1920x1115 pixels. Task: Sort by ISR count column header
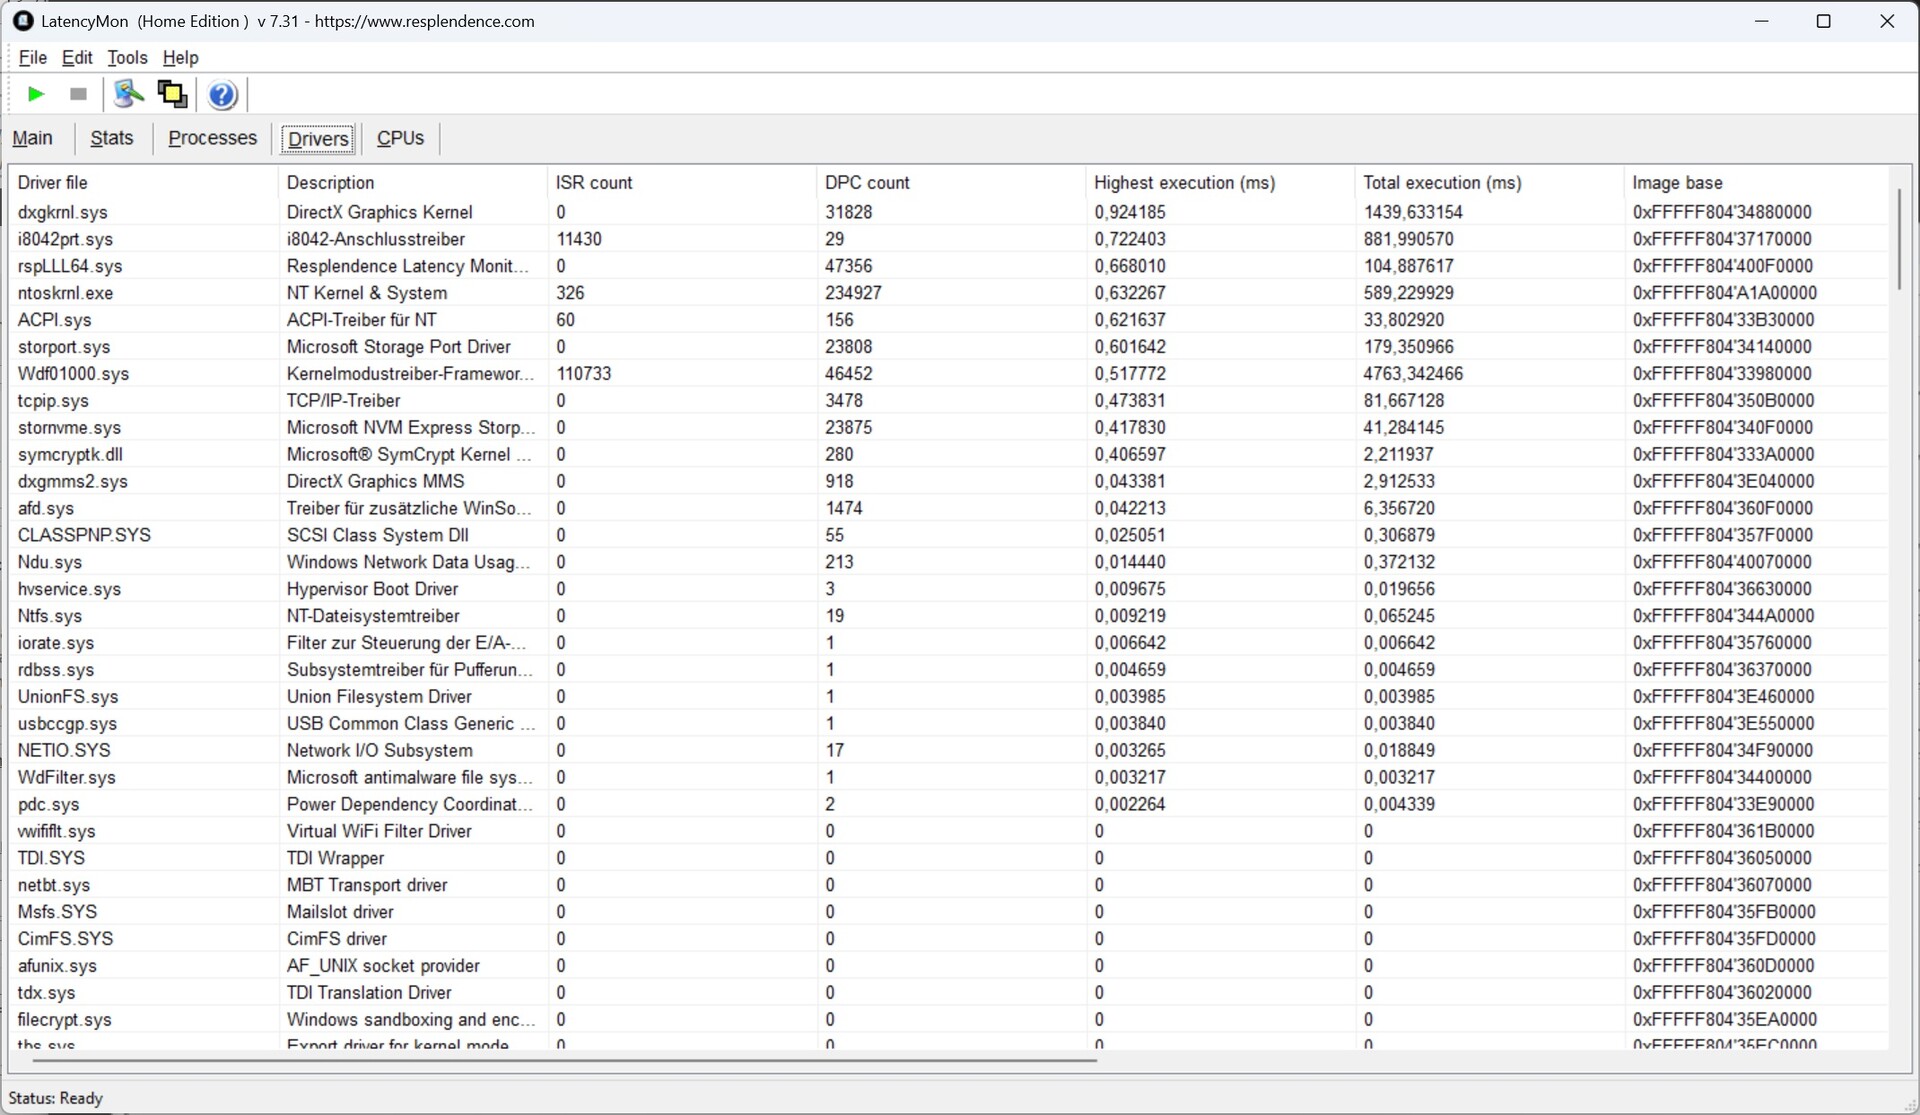pyautogui.click(x=594, y=183)
